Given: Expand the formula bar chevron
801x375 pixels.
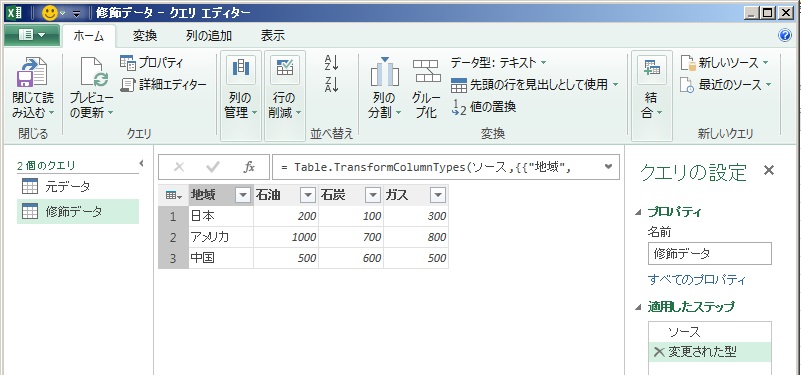Looking at the screenshot, I should coord(608,167).
